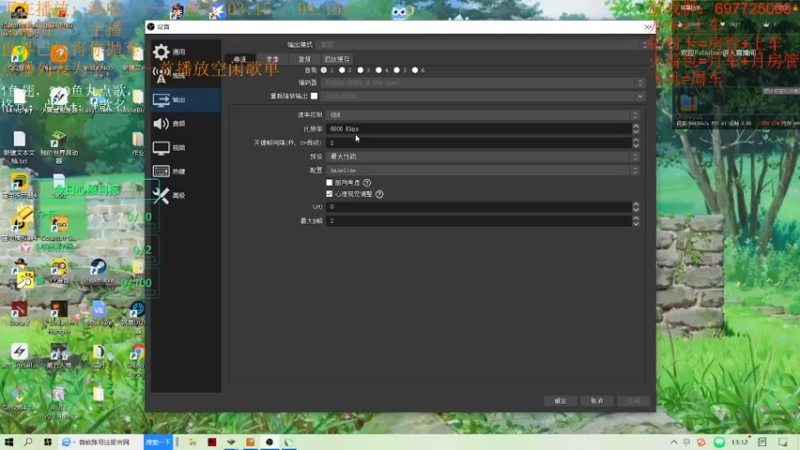
Task: Click the GPU stepper arrows
Action: [636, 207]
